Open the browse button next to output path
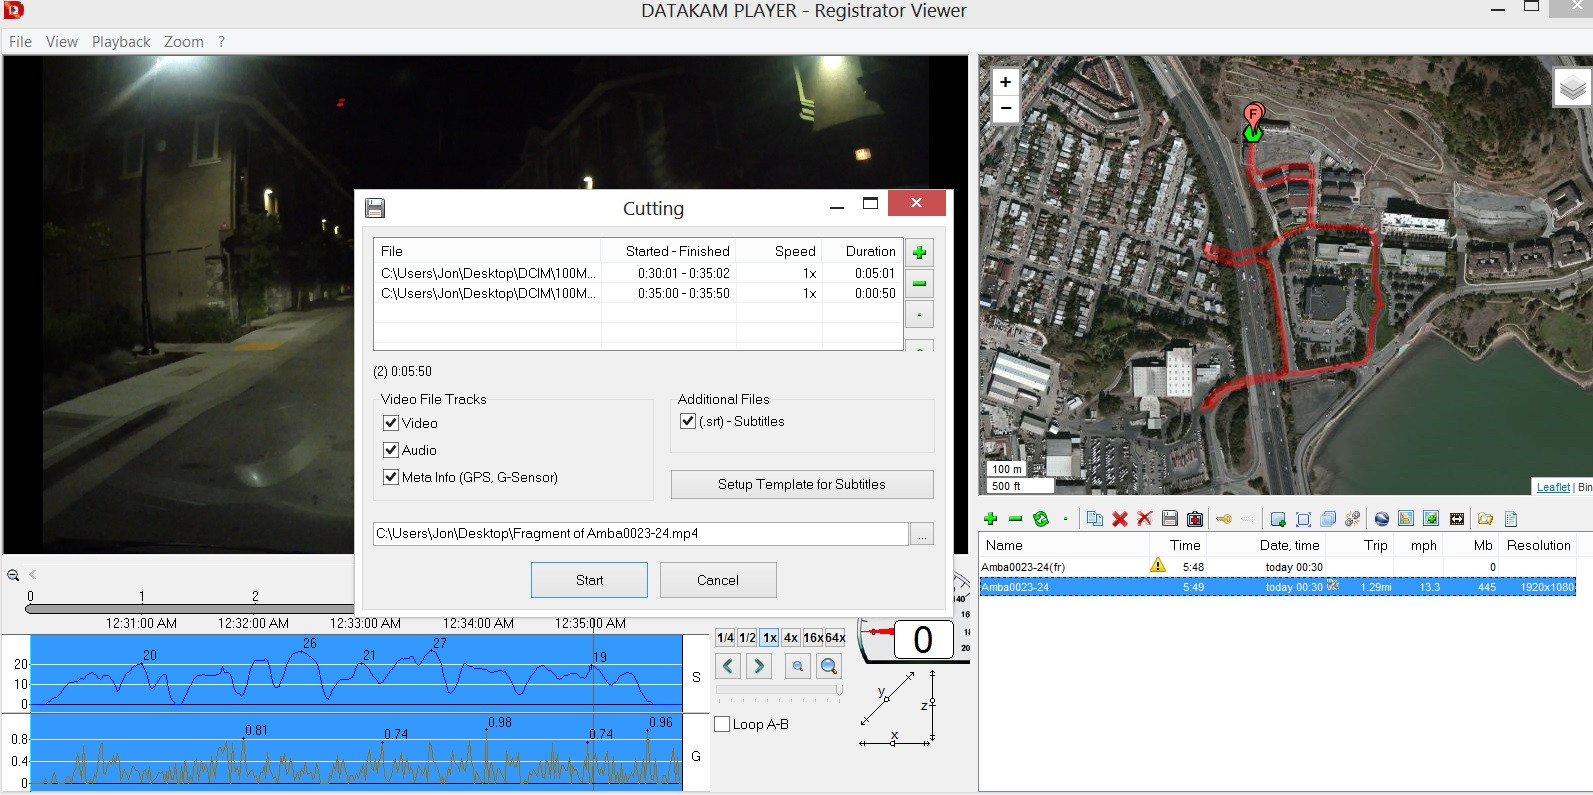Screen dimensions: 1593x795 click(922, 534)
